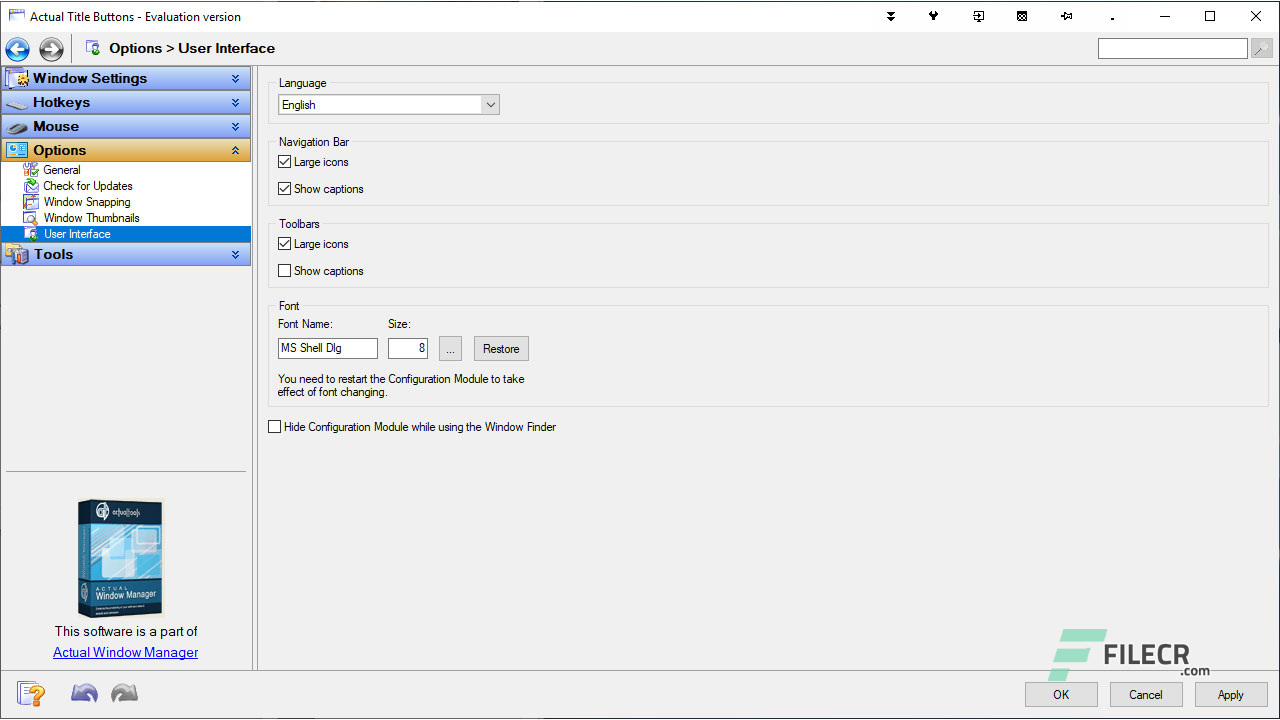Click the pushpin stay-on-top title button

[1066, 16]
